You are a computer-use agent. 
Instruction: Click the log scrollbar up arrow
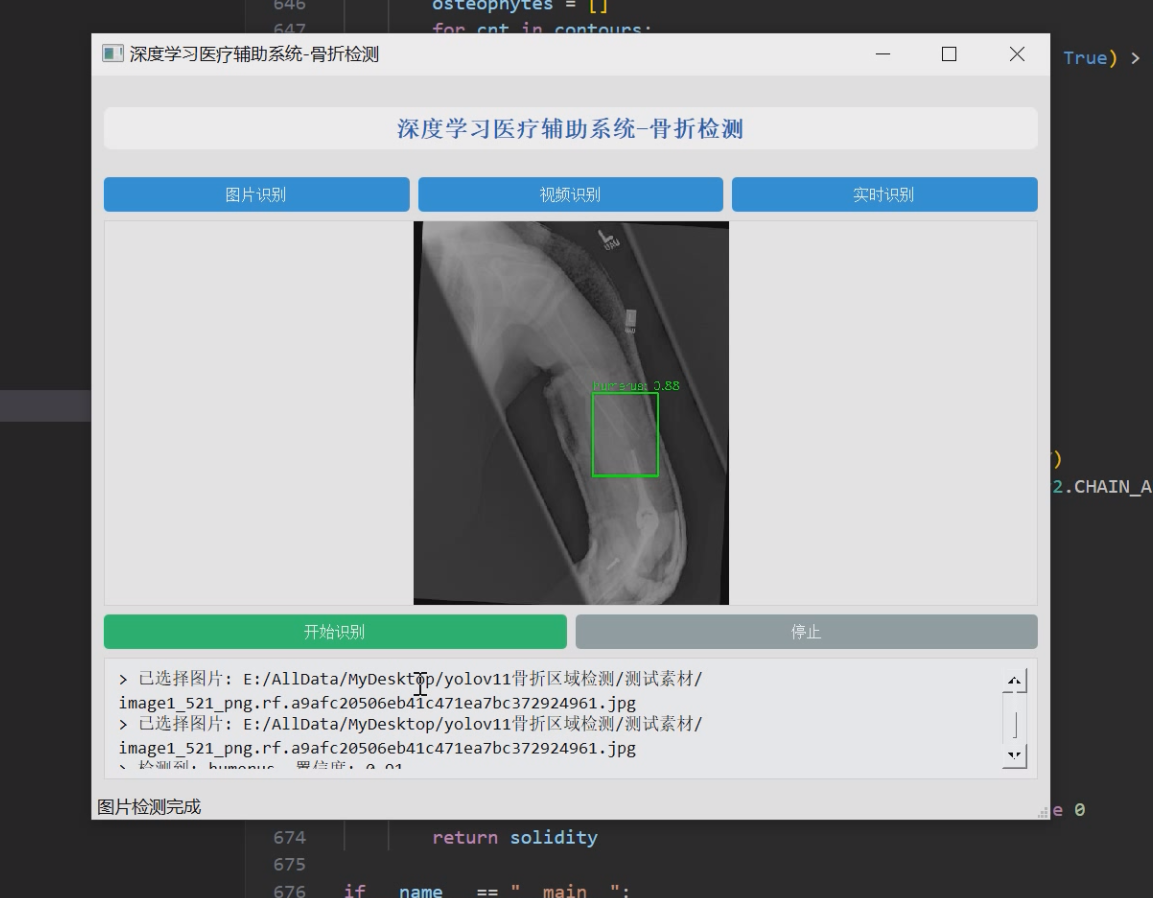(1014, 681)
